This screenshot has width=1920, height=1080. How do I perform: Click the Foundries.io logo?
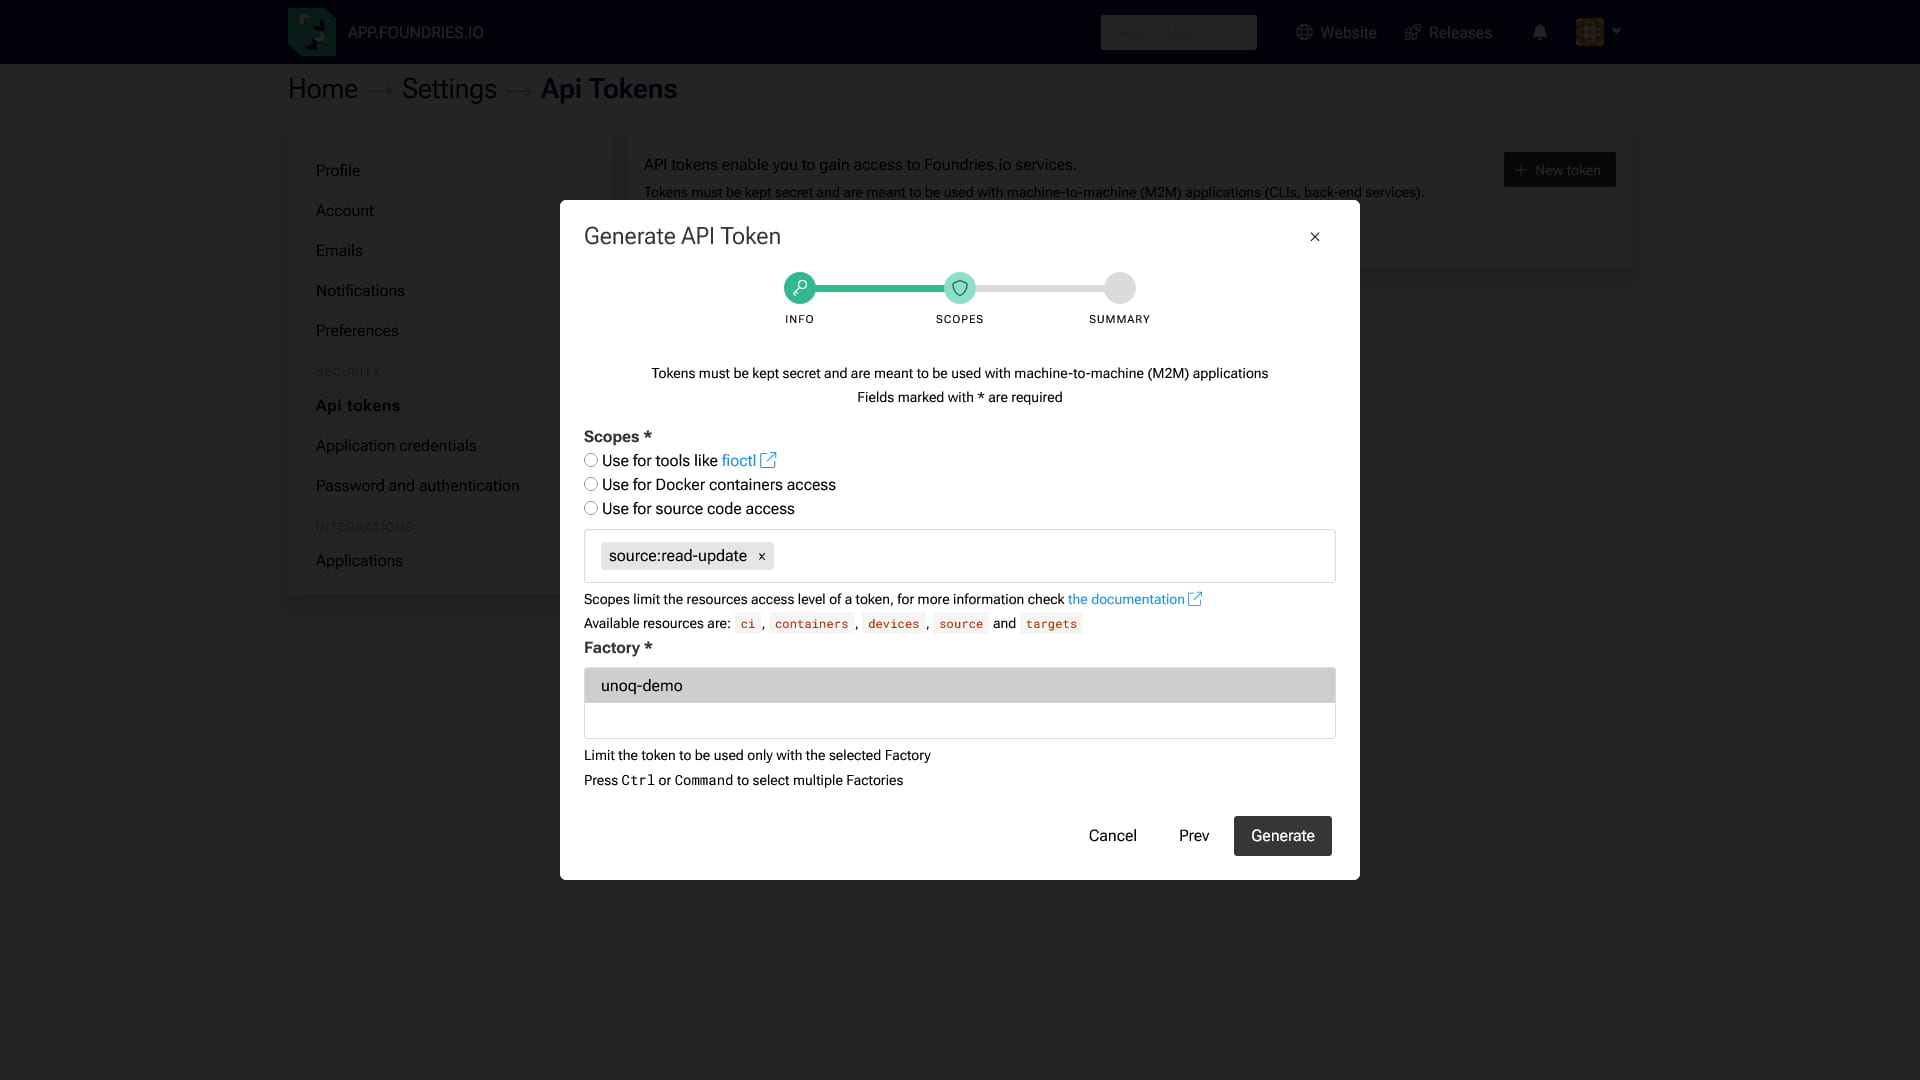[x=310, y=31]
